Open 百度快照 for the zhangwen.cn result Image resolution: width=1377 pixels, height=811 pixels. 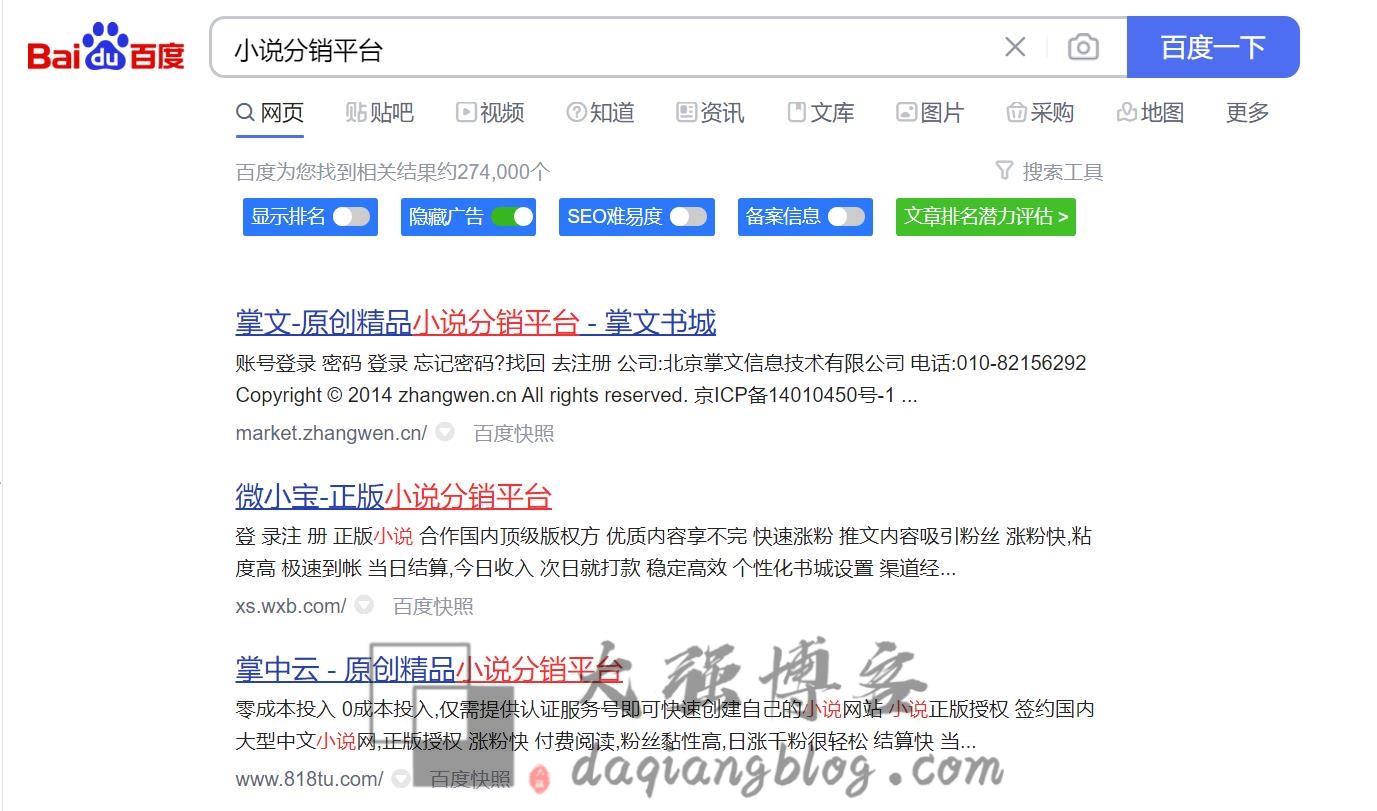click(x=514, y=433)
